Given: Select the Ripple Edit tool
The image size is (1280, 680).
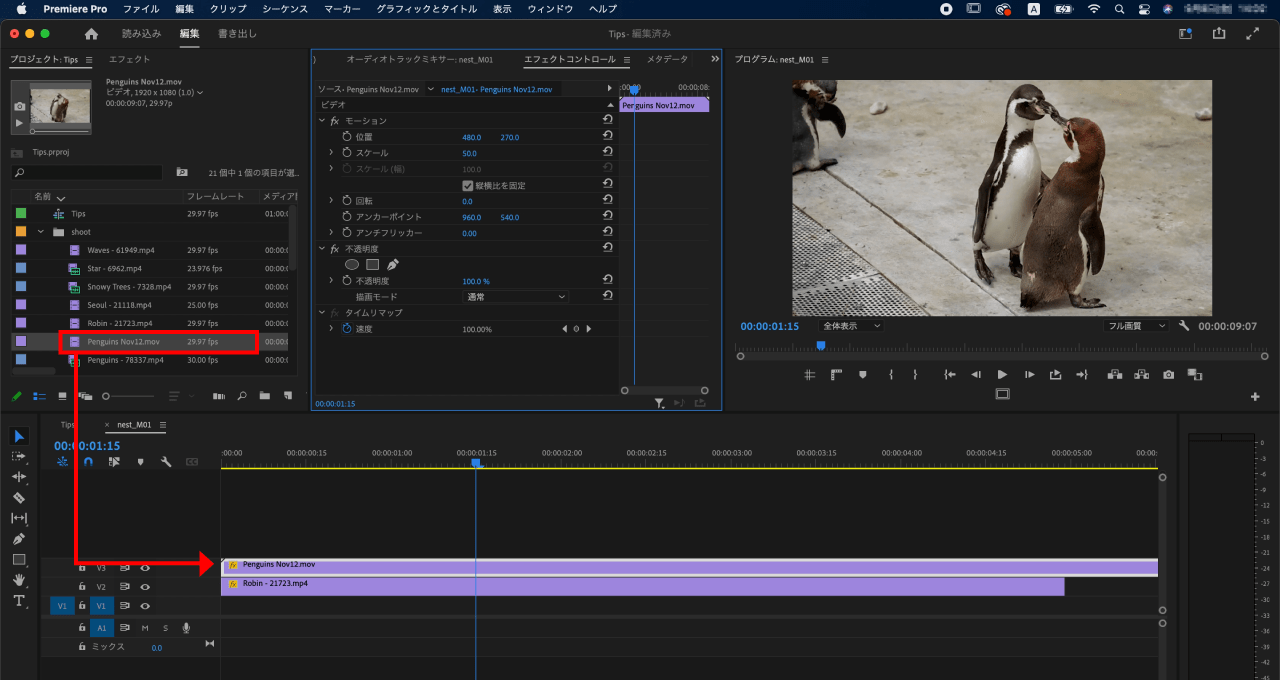Looking at the screenshot, I should (19, 477).
